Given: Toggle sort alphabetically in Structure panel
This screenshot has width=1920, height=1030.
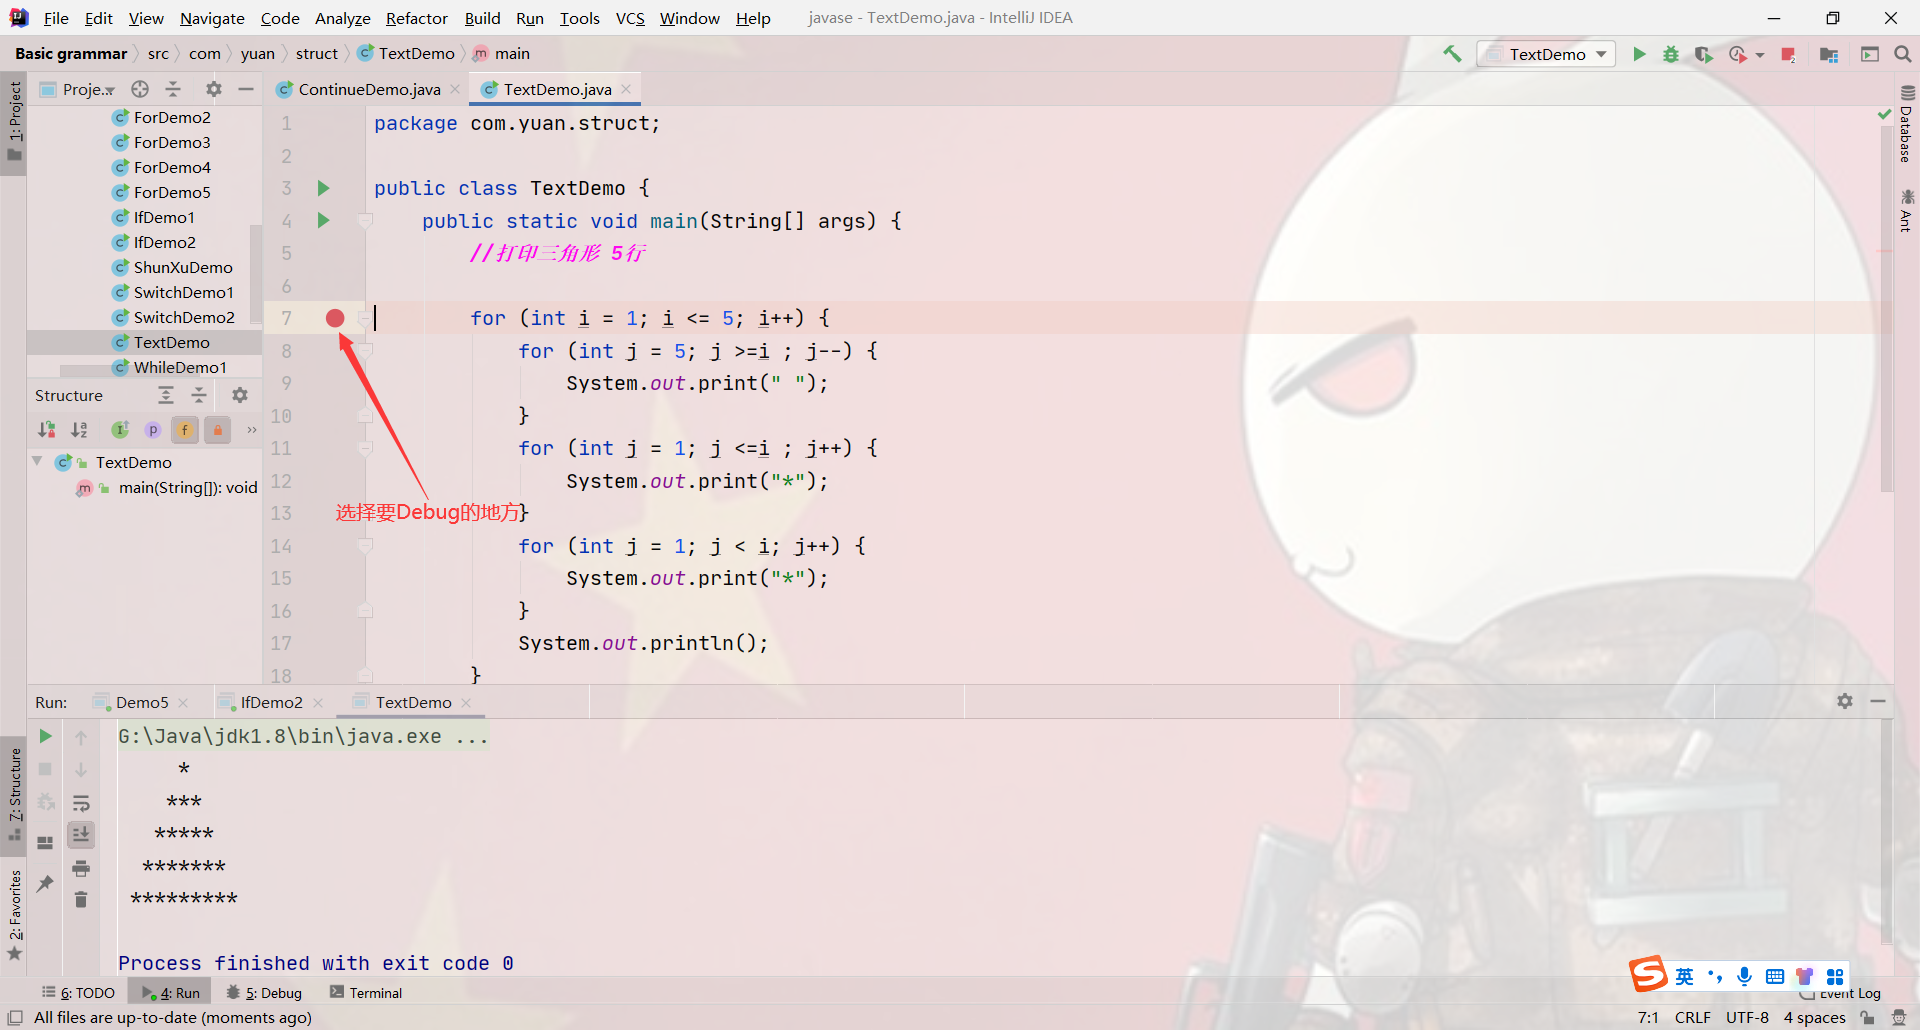Looking at the screenshot, I should point(79,430).
